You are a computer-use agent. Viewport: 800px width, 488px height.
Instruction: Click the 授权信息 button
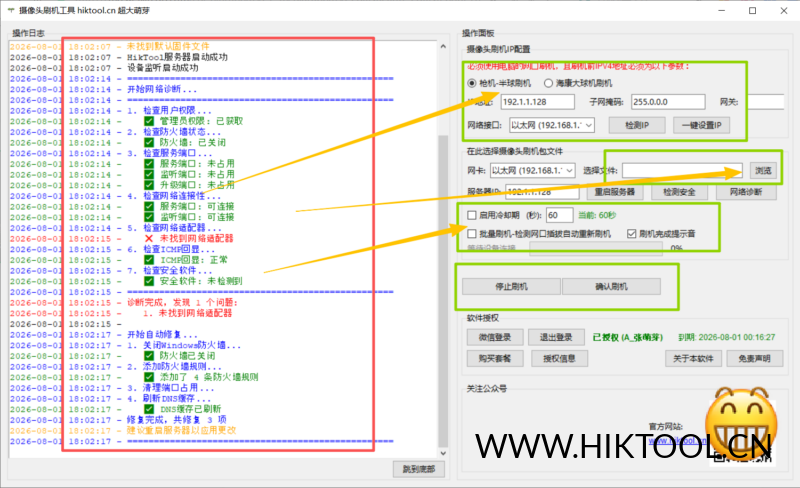(559, 358)
